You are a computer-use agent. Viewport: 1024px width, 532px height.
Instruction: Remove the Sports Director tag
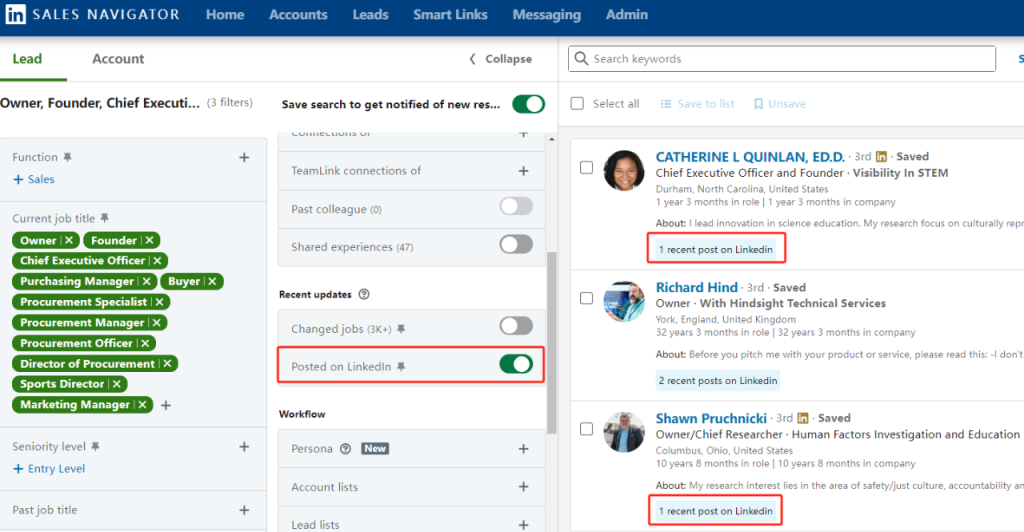(117, 384)
